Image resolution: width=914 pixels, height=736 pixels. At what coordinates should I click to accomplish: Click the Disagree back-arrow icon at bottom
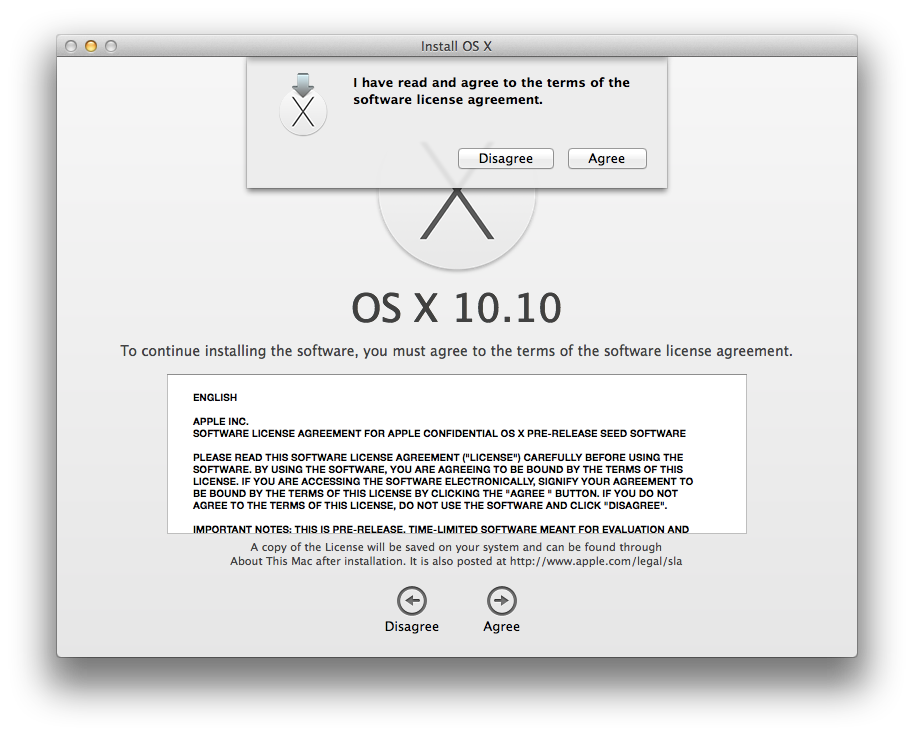pos(412,600)
